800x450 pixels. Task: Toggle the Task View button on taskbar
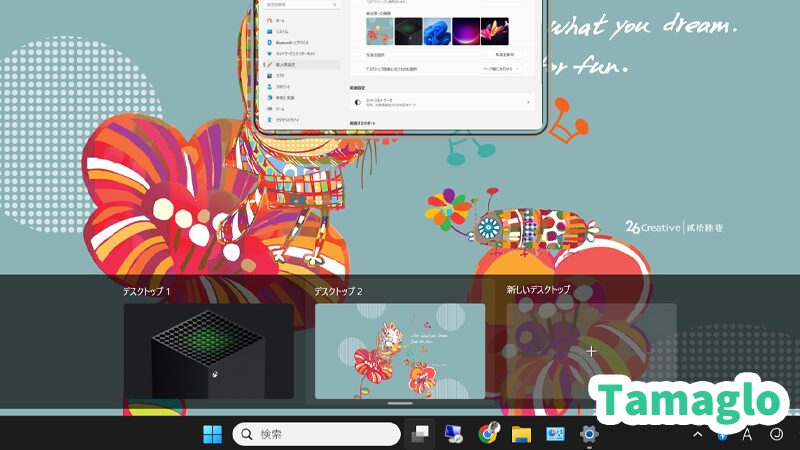[x=420, y=434]
